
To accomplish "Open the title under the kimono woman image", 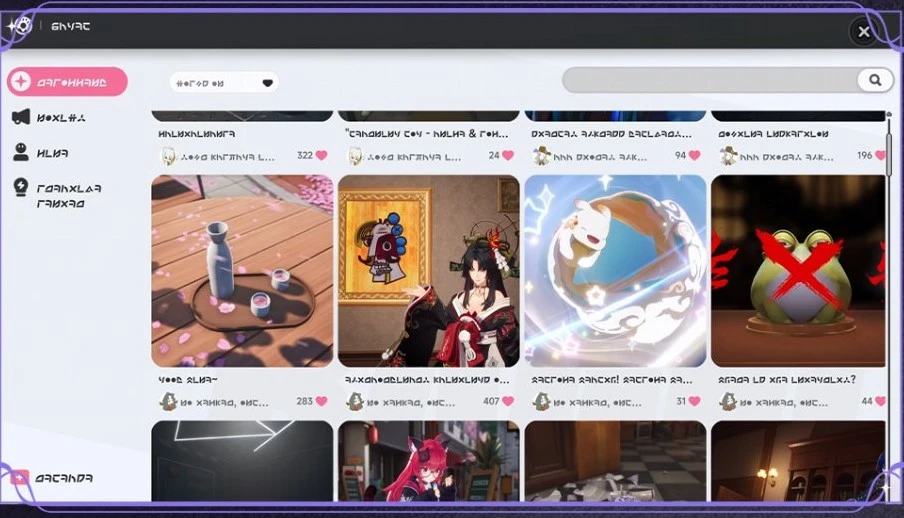I will pos(427,380).
